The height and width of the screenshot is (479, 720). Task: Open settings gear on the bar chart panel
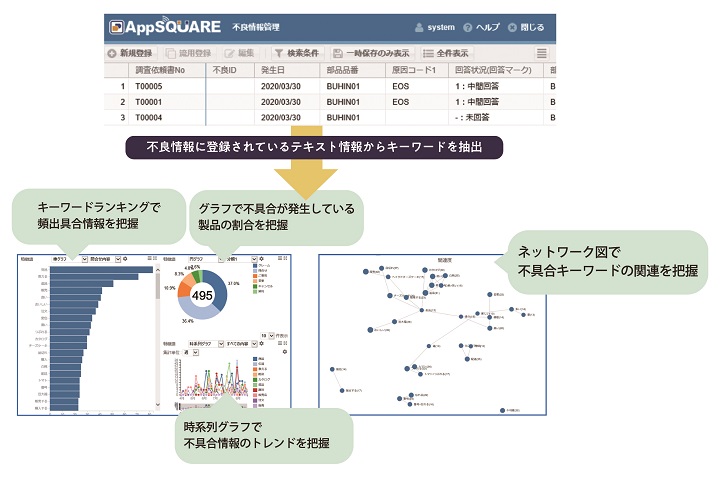point(124,258)
